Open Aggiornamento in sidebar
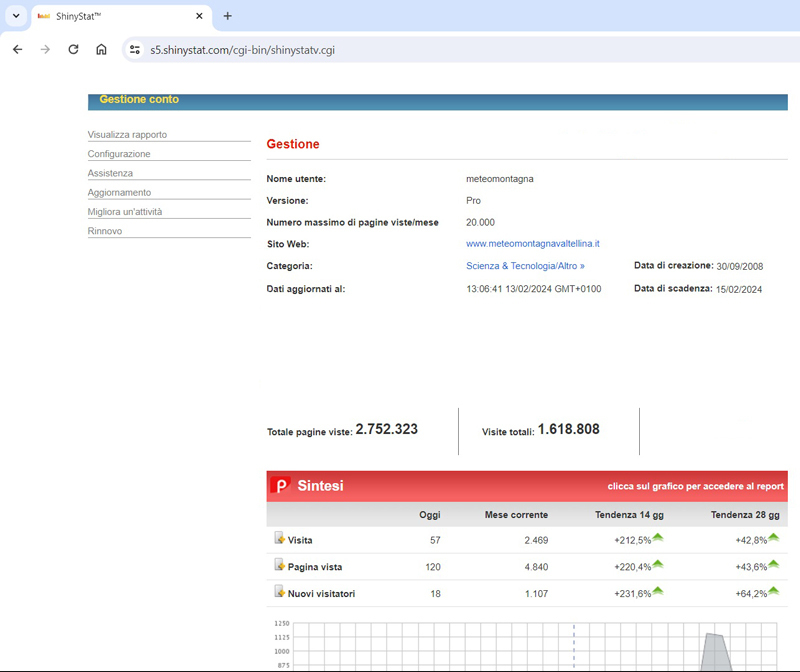This screenshot has height=672, width=800. tap(119, 193)
